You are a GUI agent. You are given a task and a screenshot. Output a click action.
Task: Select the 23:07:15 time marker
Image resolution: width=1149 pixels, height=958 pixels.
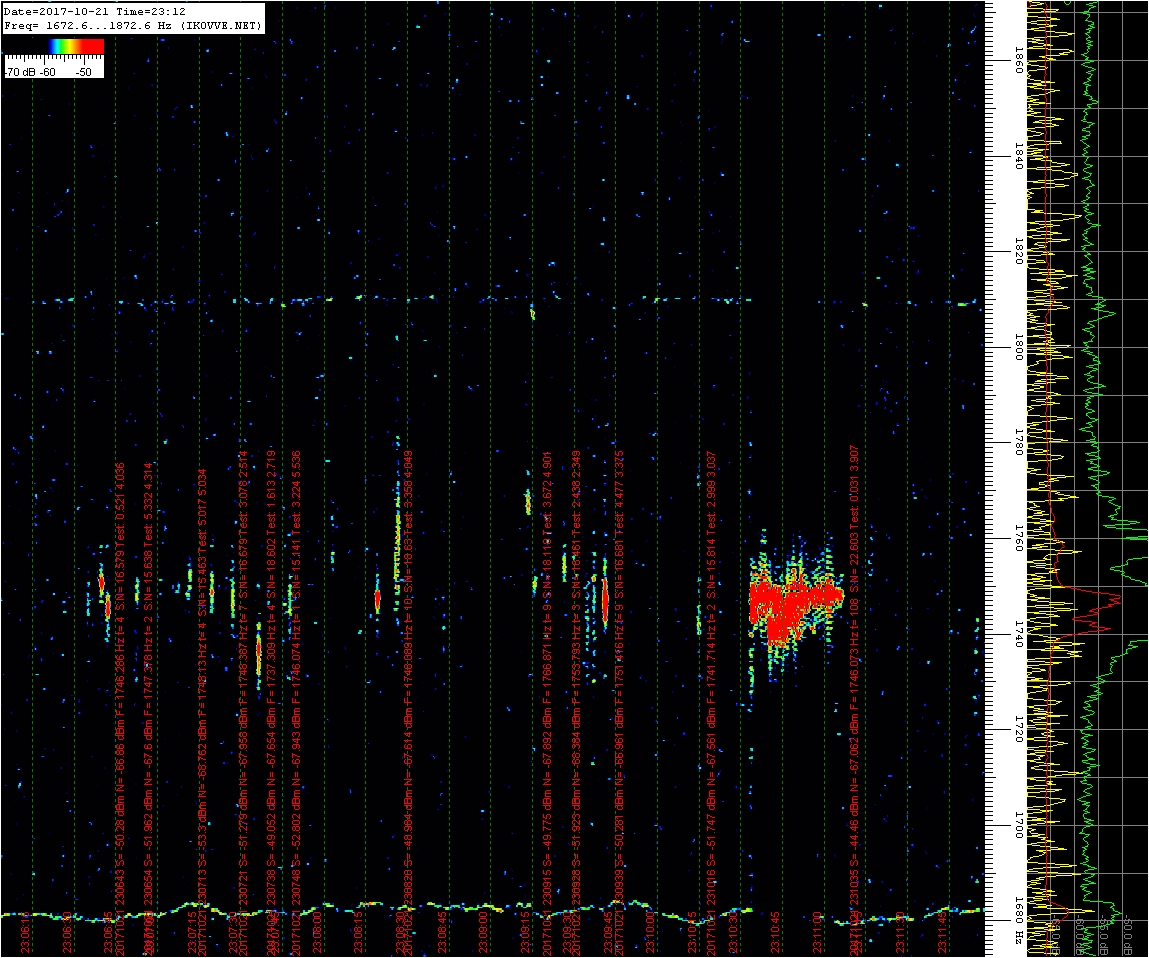[x=191, y=932]
